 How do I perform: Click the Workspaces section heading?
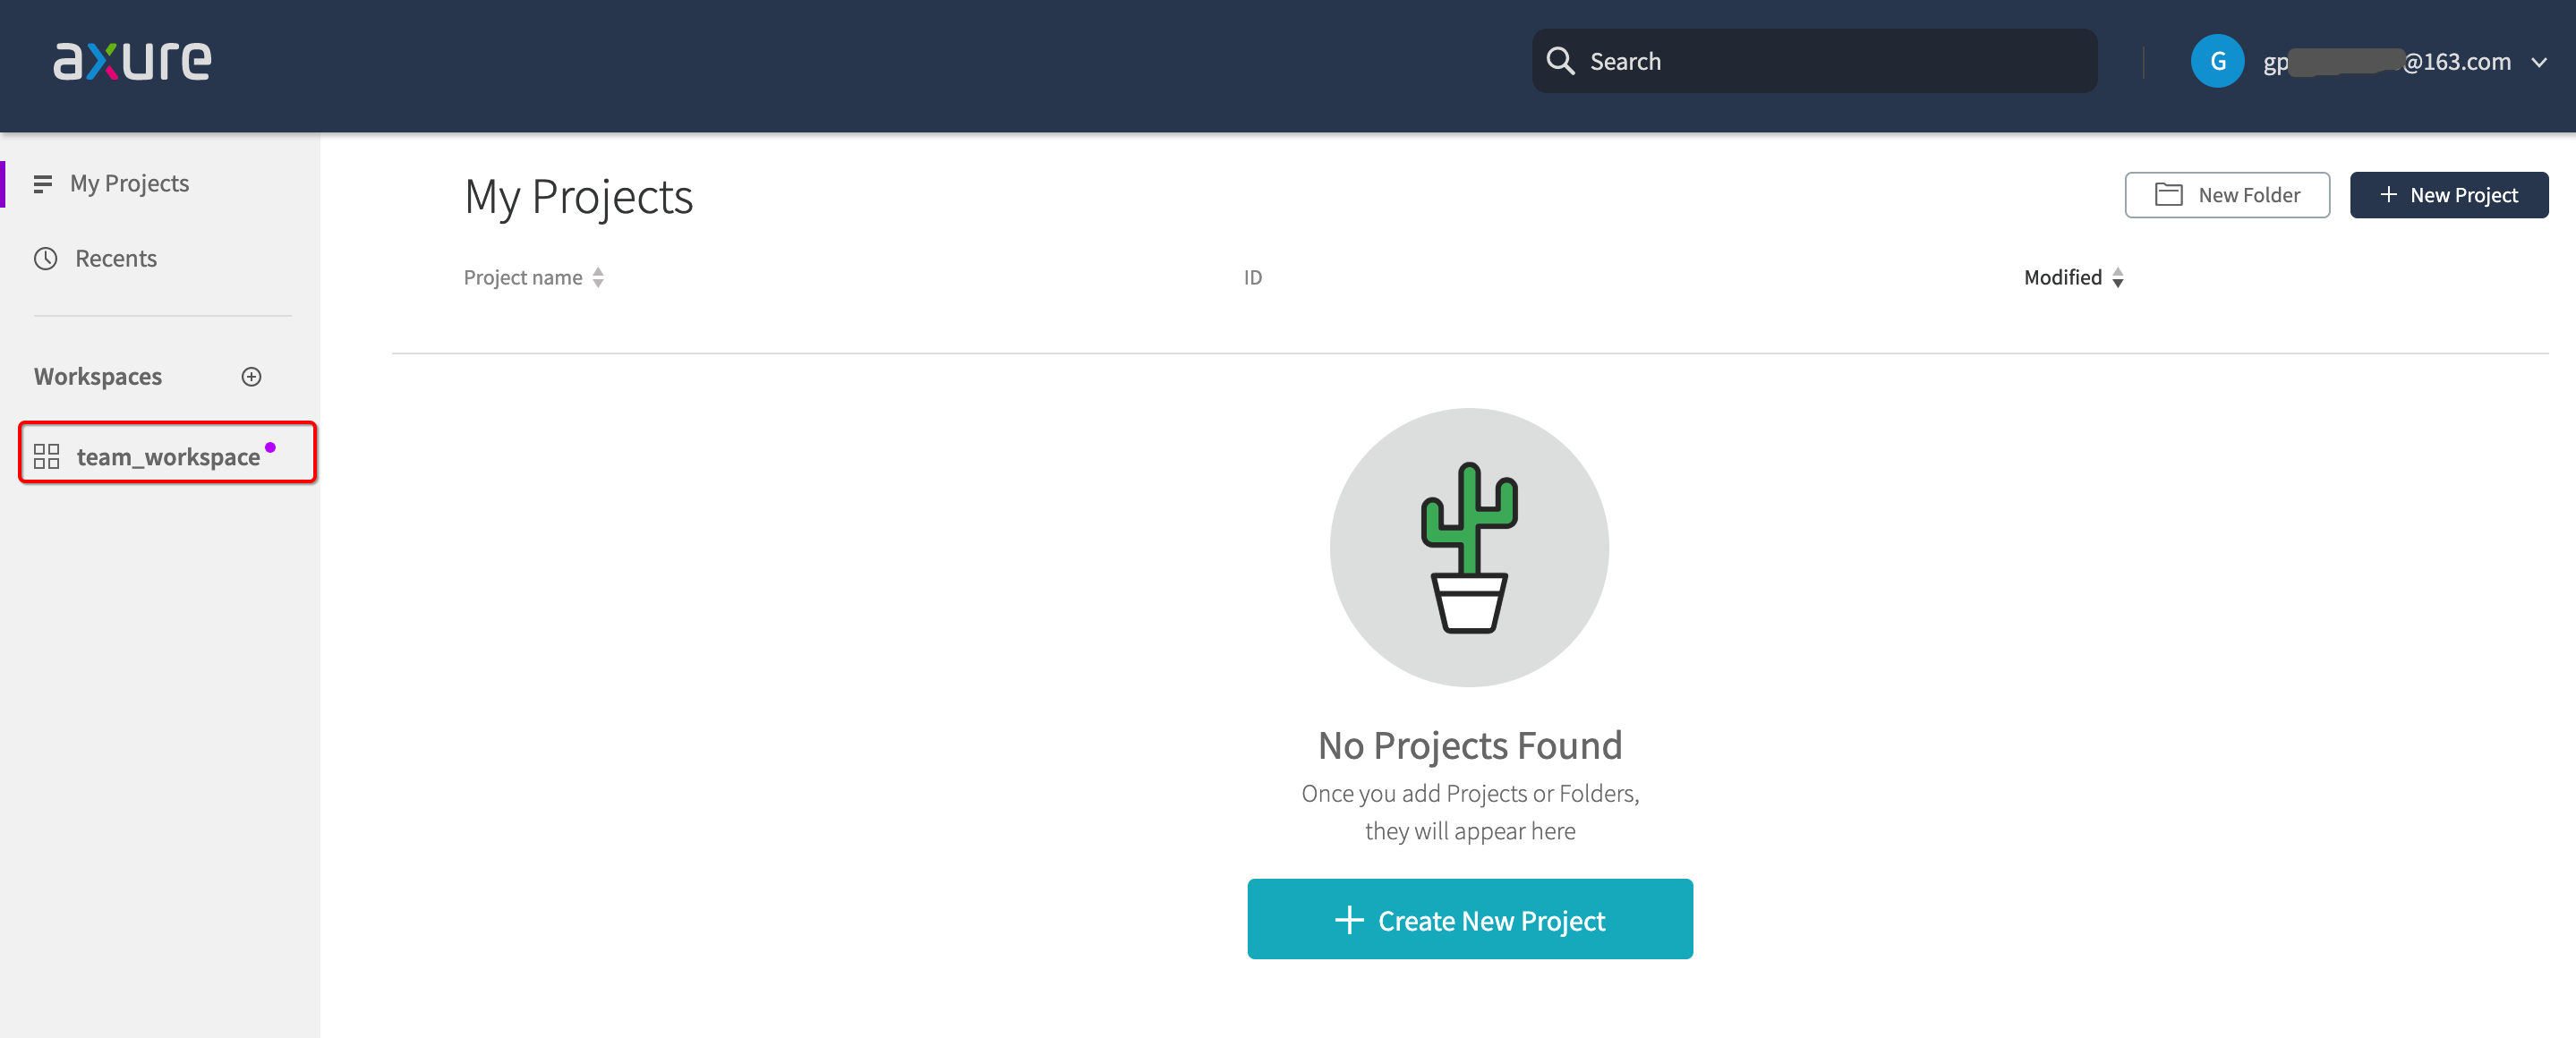(x=98, y=377)
